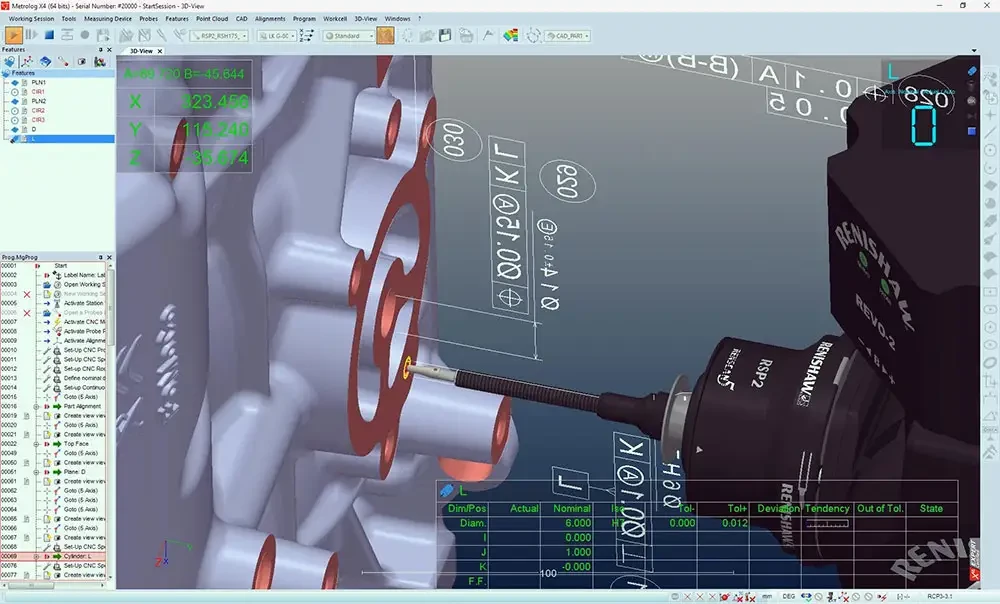Screen dimensions: 1000x604
Task: Click the printer icon in toolbar
Action: 466,36
